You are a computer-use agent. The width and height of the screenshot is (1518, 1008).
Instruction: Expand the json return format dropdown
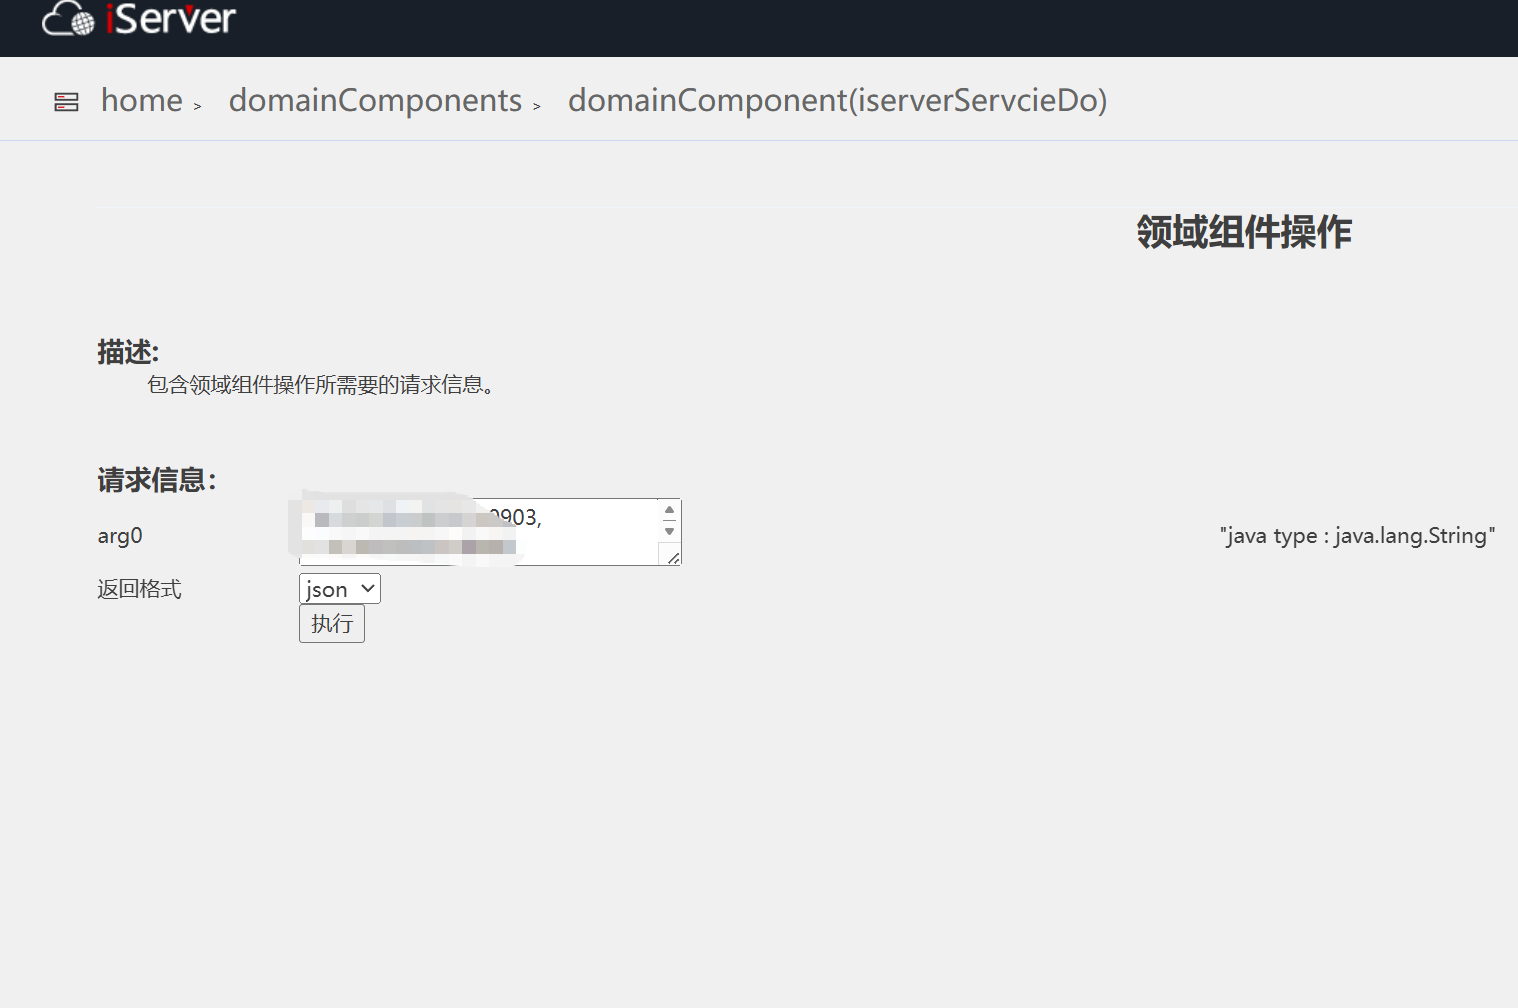[339, 589]
